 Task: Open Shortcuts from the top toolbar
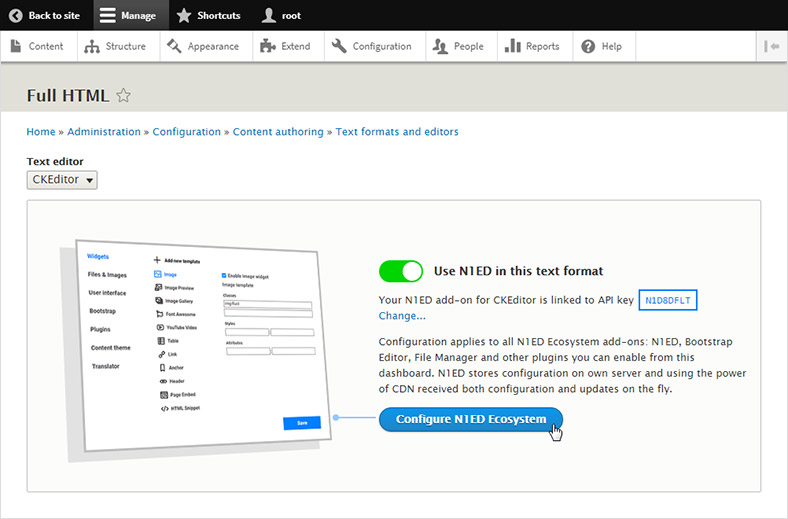coord(208,16)
